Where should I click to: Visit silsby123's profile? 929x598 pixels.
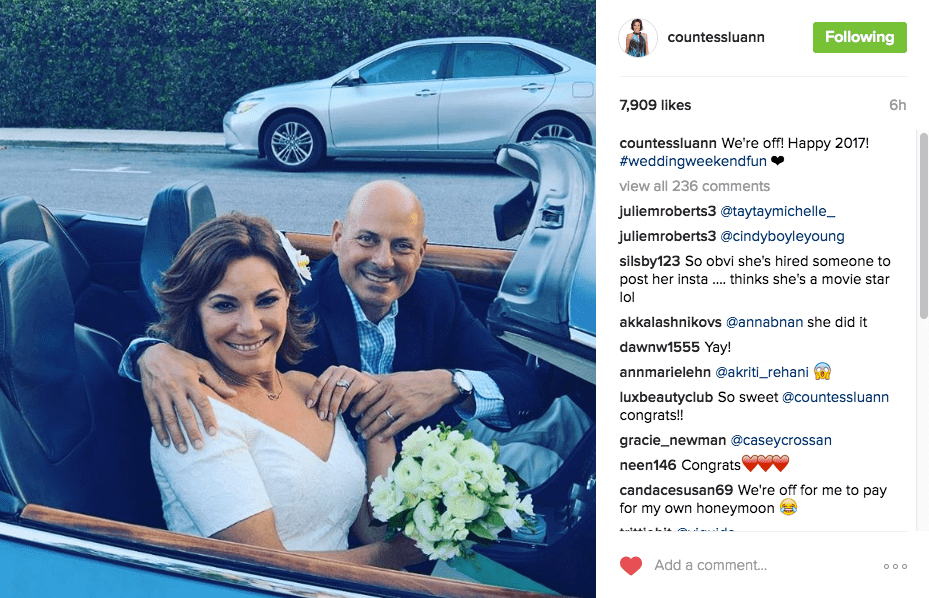[650, 261]
